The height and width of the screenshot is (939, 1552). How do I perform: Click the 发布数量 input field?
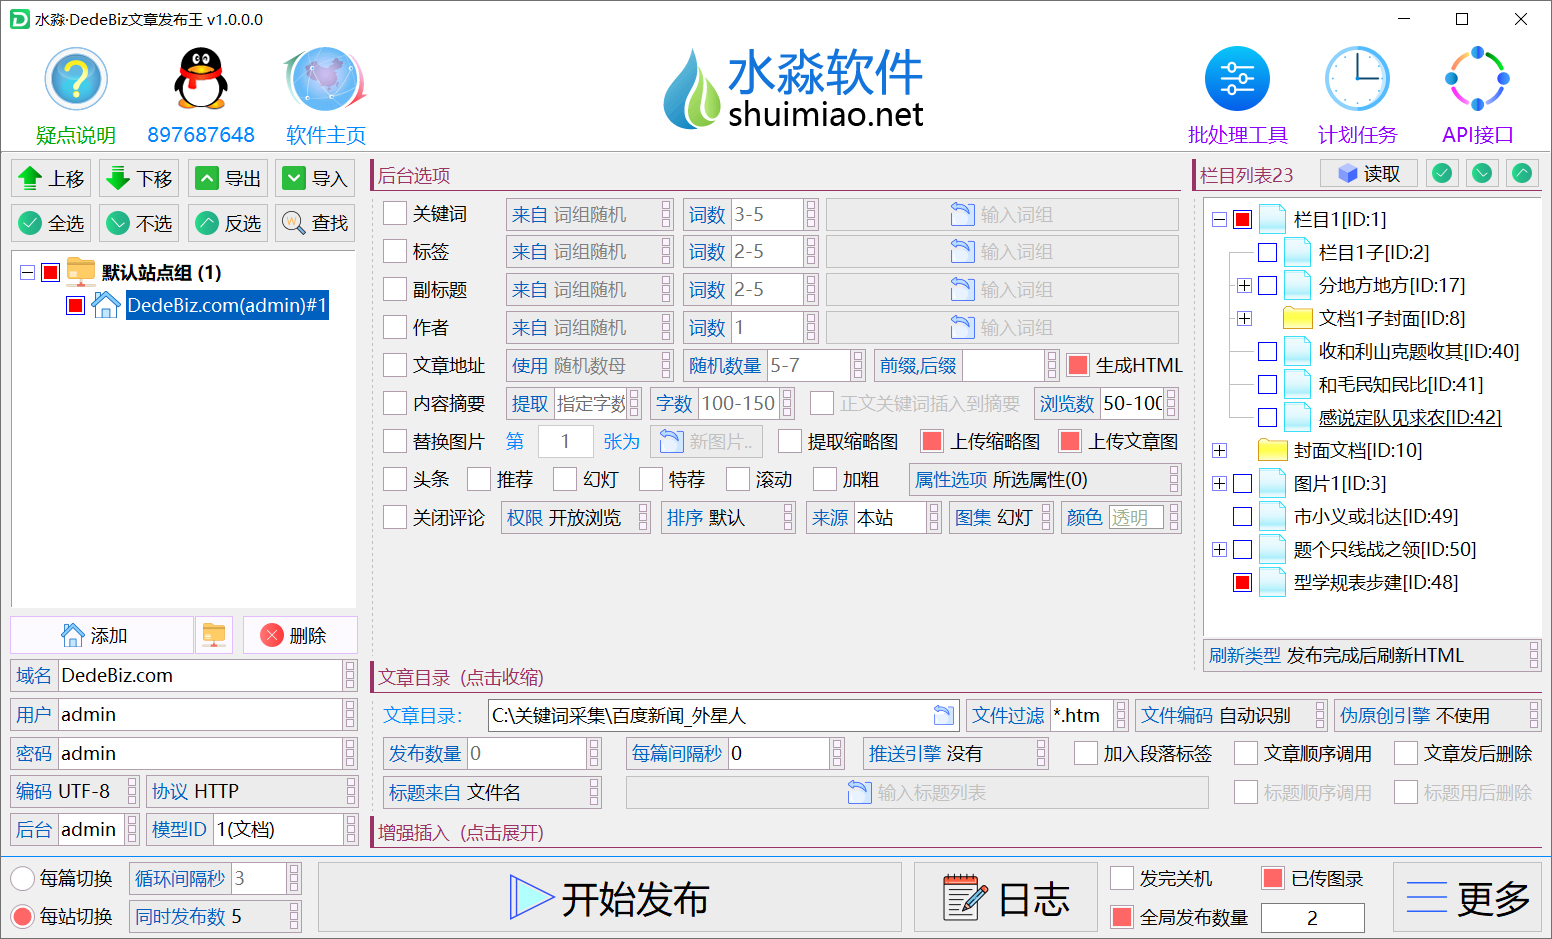[x=527, y=754]
